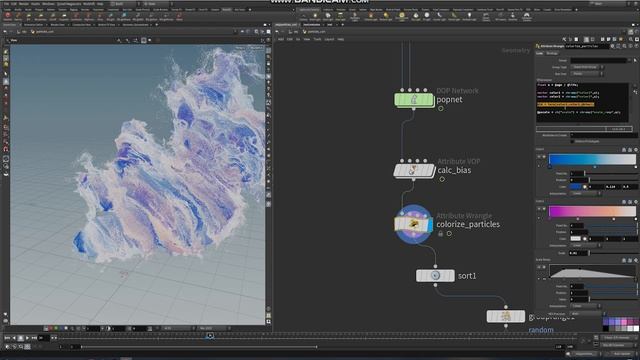Click the current frame marker on timeline
Screen dimensions: 640x360
210,336
